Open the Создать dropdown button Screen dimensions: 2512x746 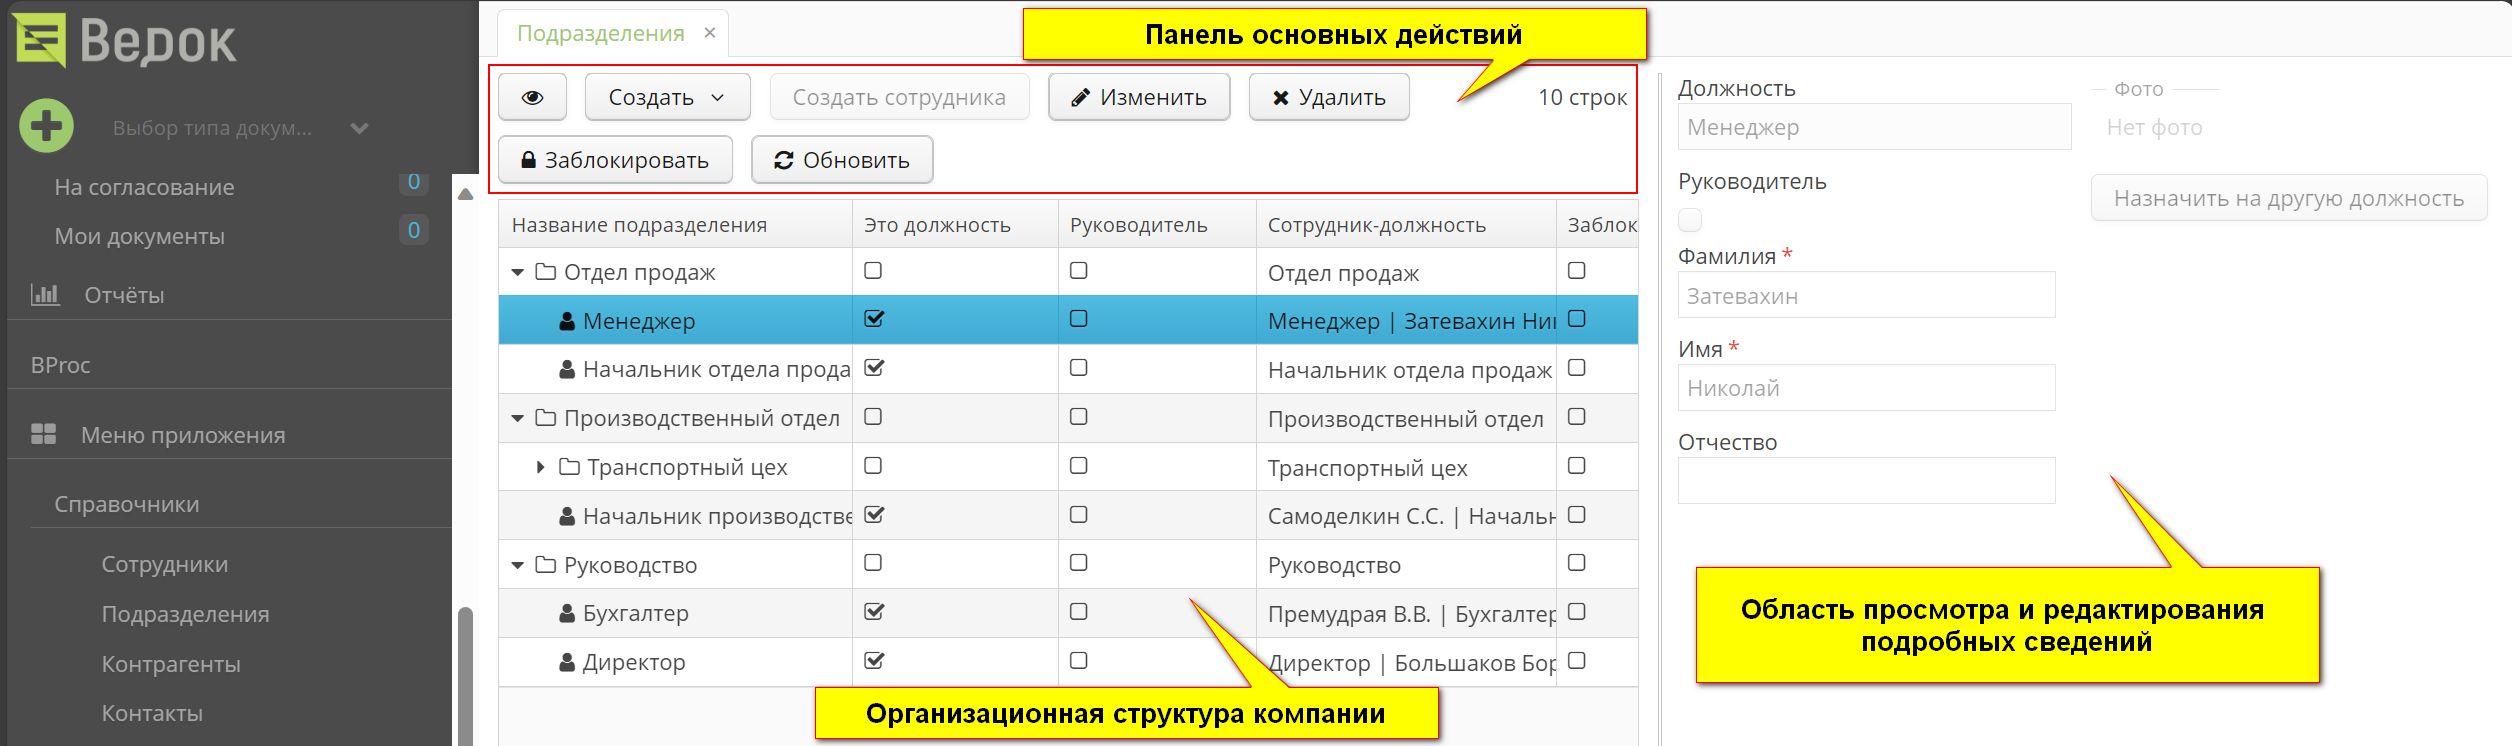(667, 97)
